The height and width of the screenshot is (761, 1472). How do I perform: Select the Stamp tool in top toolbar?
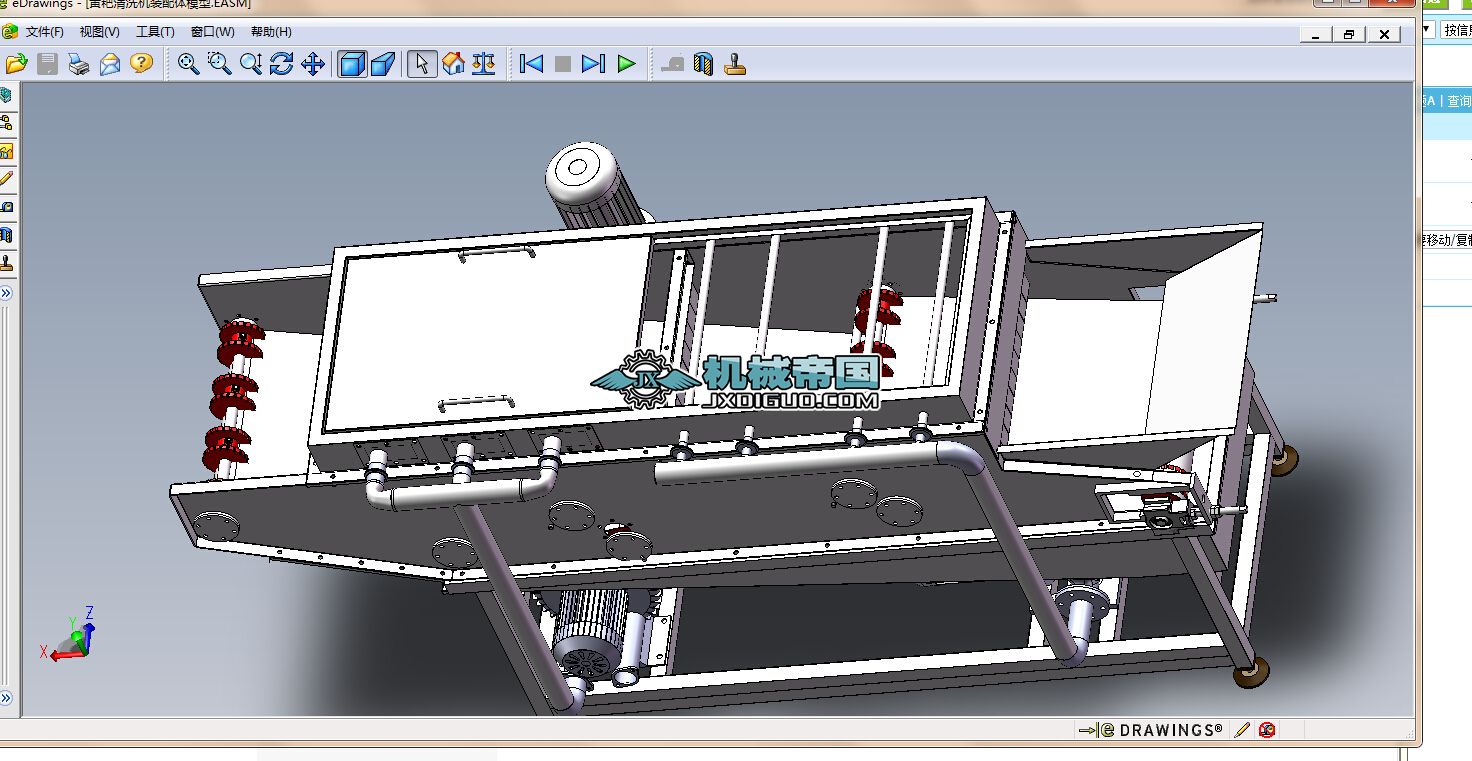point(736,64)
